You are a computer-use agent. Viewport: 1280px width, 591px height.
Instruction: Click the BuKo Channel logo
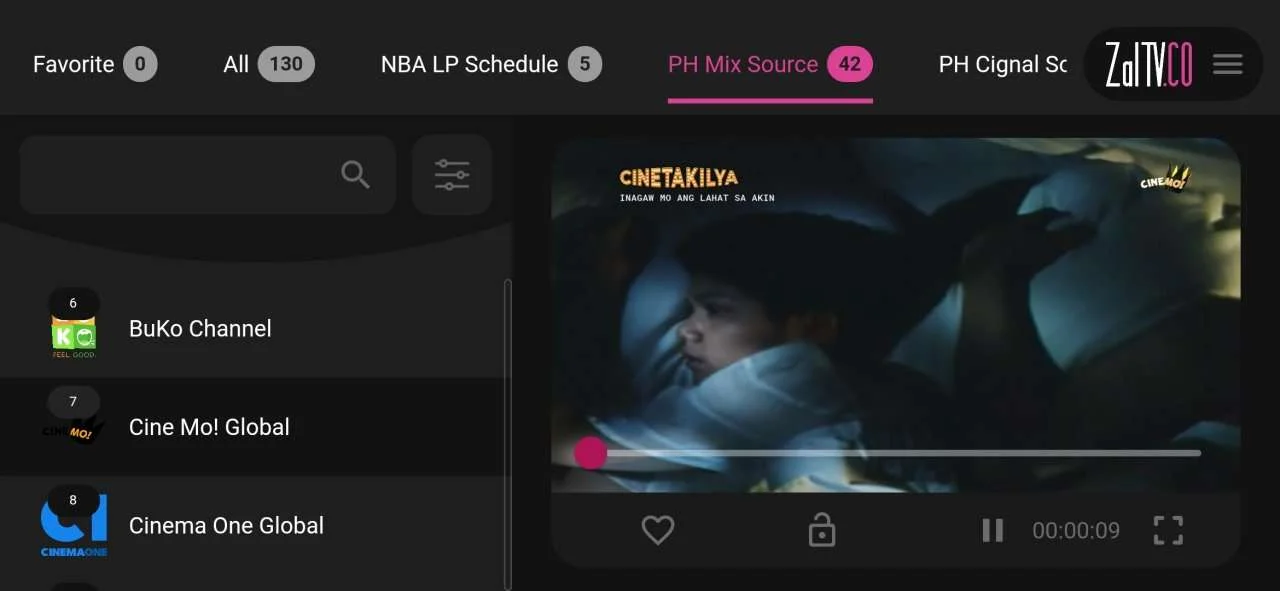coord(74,335)
